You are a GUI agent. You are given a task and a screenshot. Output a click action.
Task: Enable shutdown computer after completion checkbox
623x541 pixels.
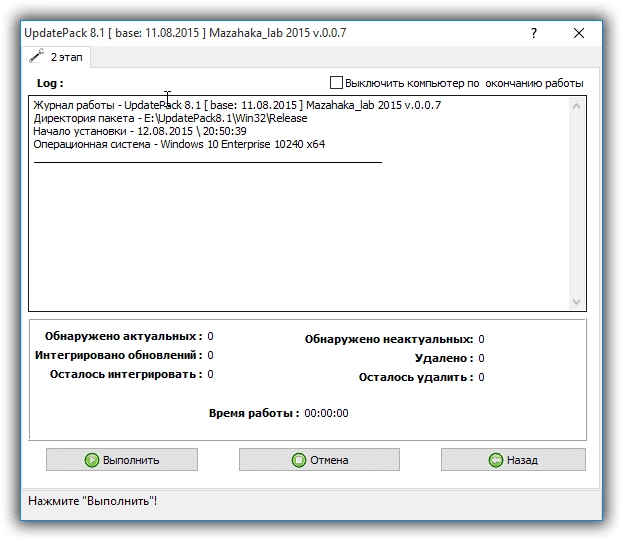(x=336, y=83)
